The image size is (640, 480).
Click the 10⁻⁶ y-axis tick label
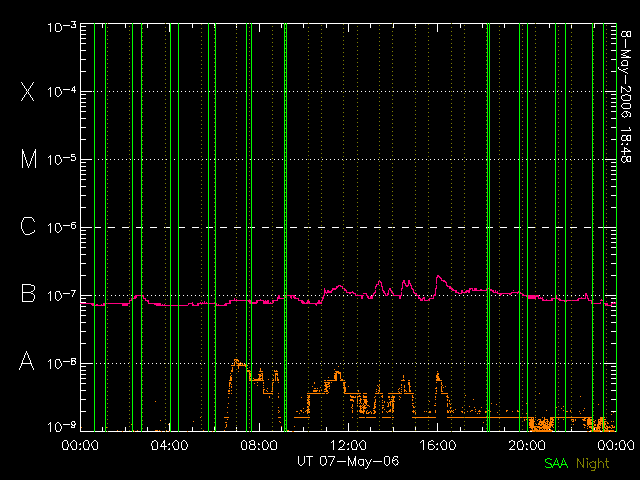tap(62, 227)
